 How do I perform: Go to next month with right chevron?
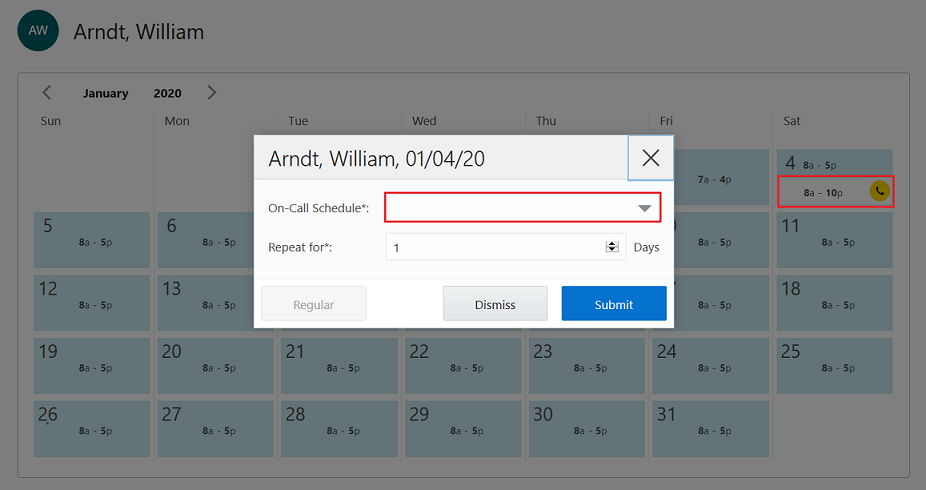pos(211,93)
